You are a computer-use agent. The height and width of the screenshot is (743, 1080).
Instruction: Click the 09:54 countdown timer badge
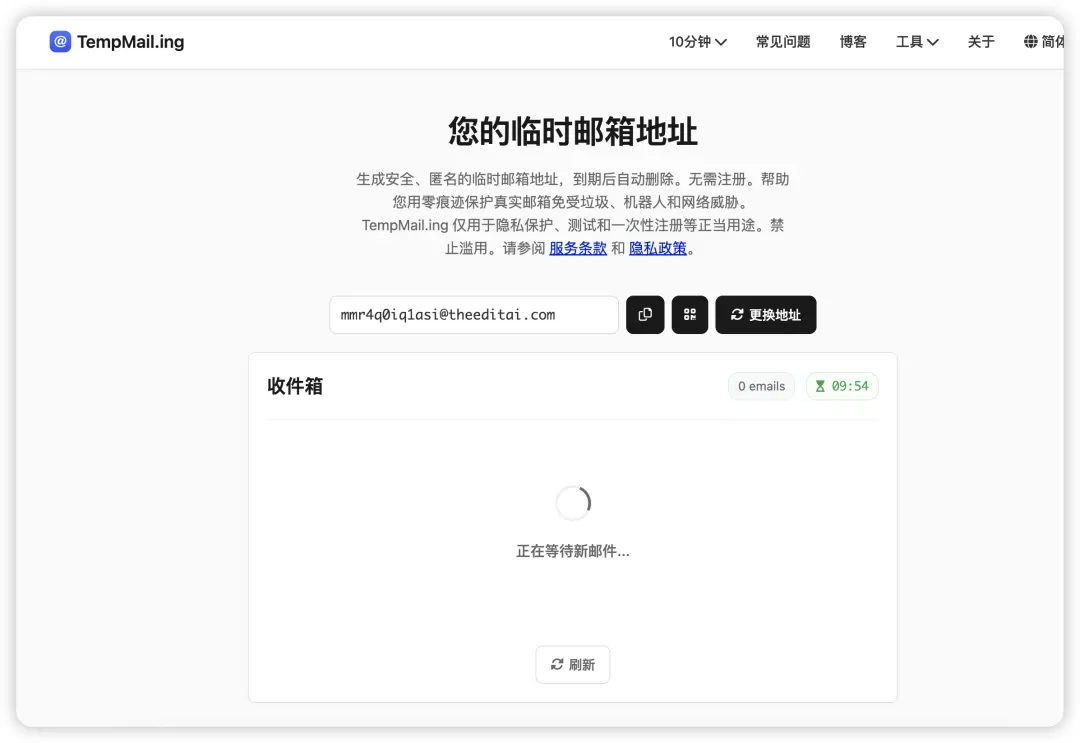coord(842,386)
